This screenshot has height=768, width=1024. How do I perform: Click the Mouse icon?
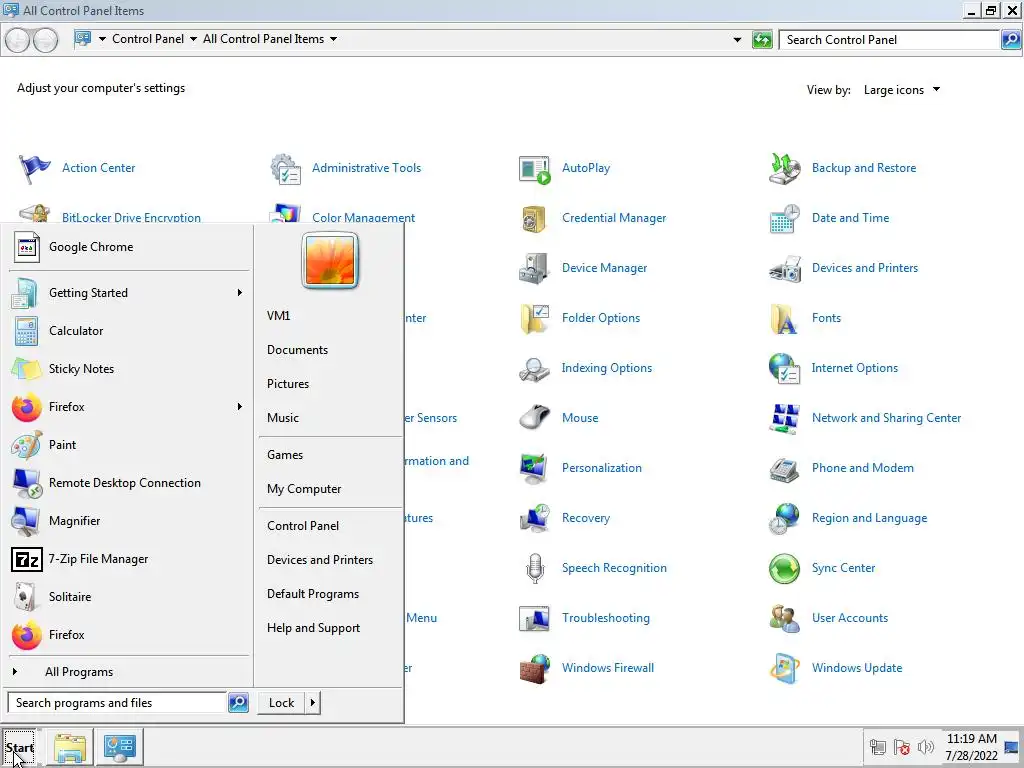coord(534,418)
